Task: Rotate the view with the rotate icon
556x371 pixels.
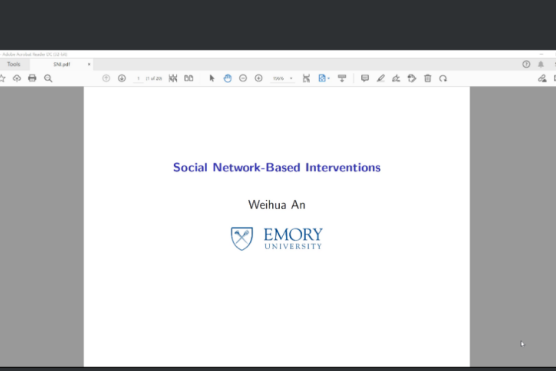Action: click(443, 78)
